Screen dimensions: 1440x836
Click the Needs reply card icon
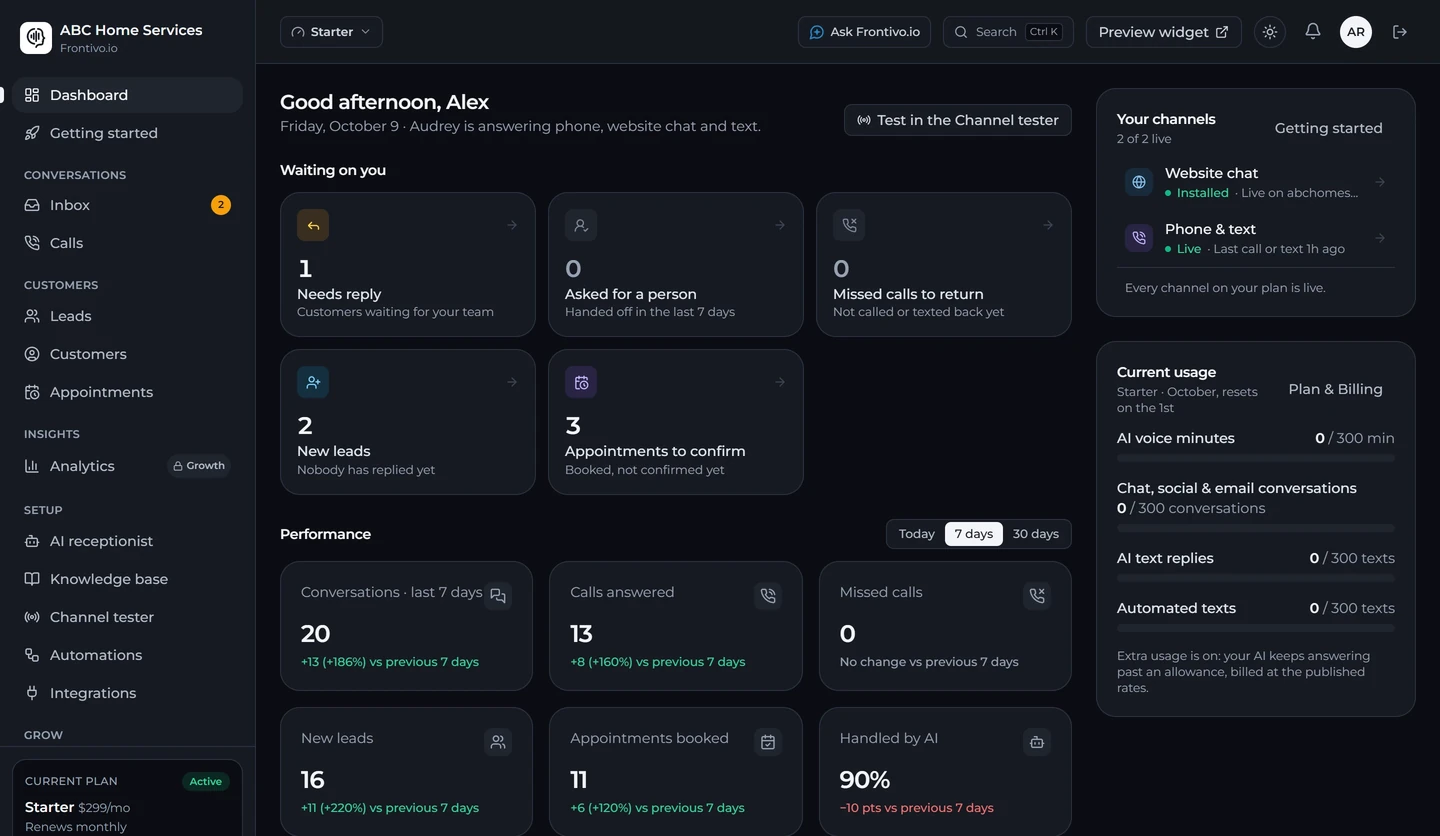point(313,225)
